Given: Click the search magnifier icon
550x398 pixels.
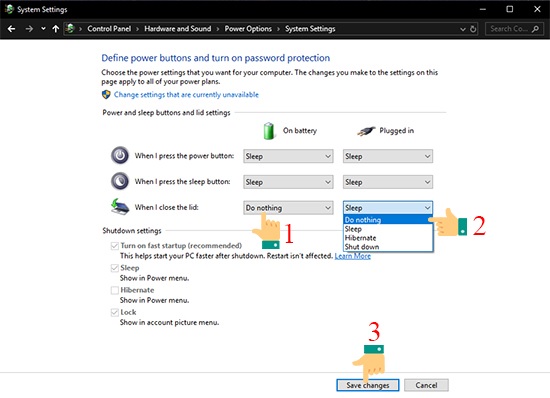Looking at the screenshot, I should coord(535,29).
